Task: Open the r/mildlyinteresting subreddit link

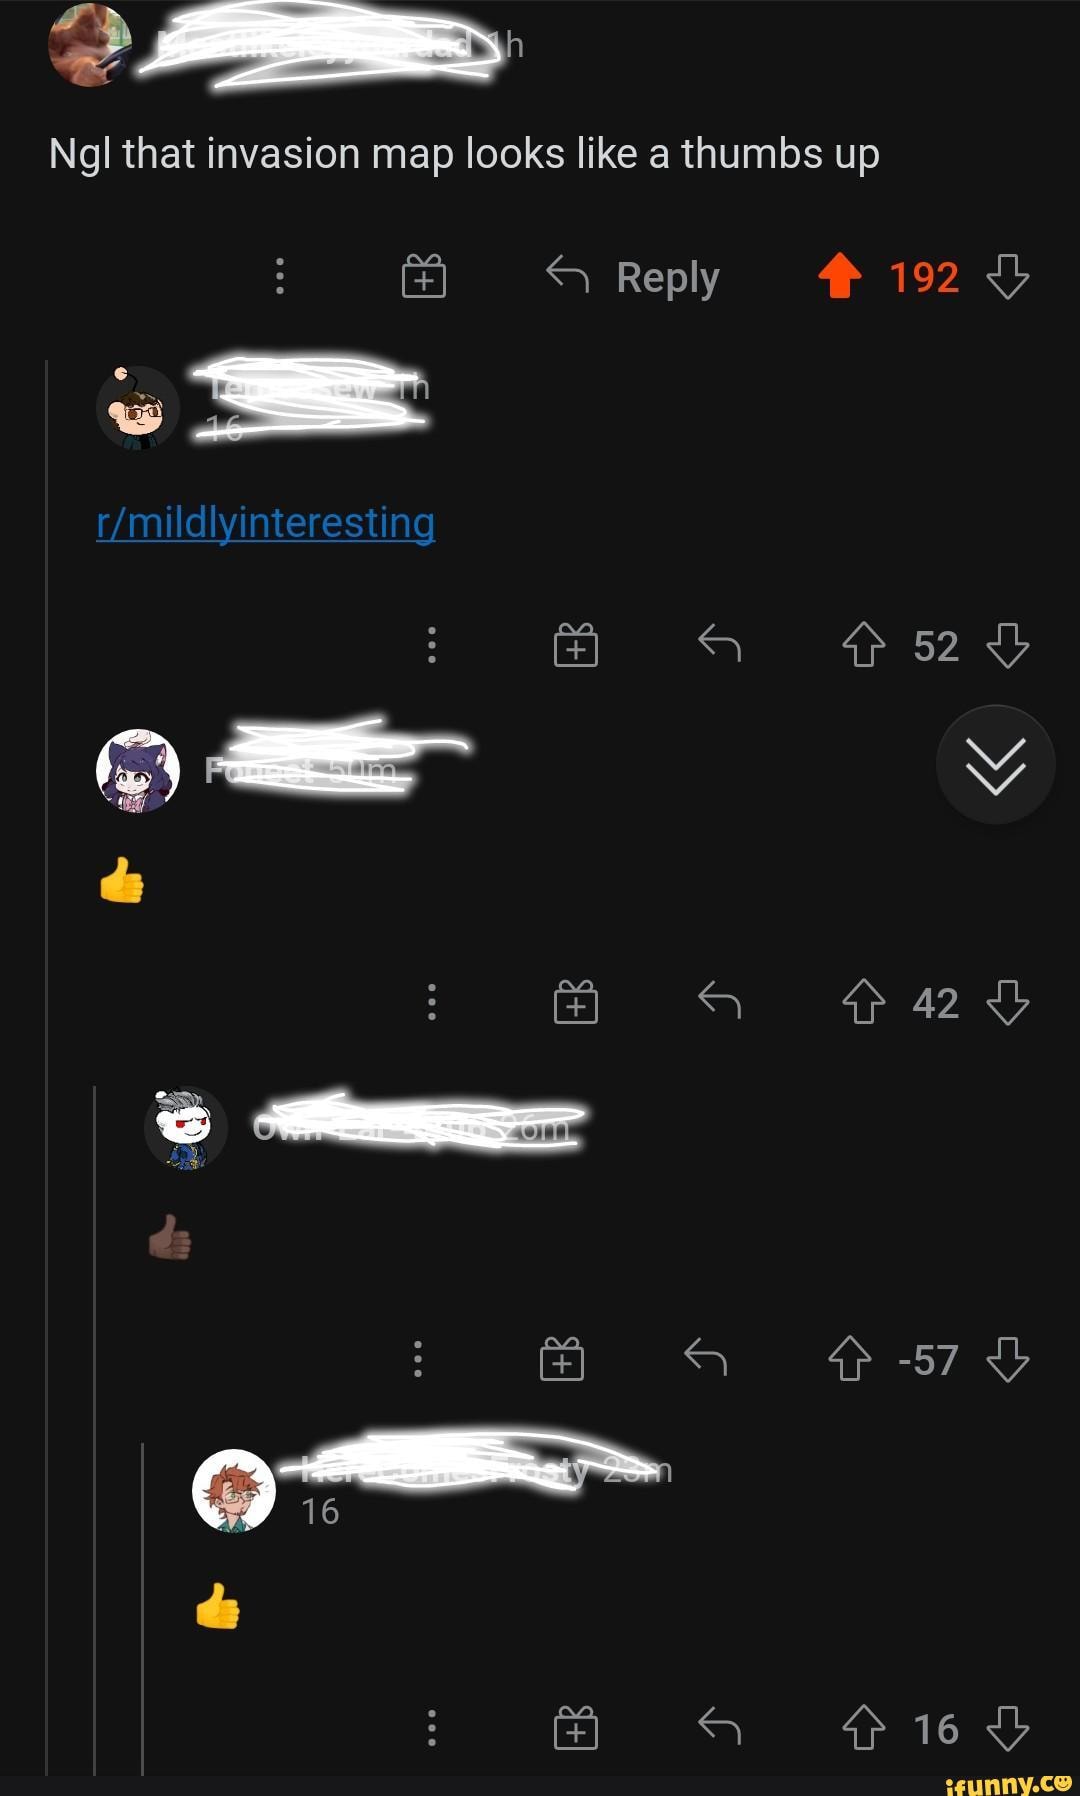Action: pyautogui.click(x=266, y=523)
